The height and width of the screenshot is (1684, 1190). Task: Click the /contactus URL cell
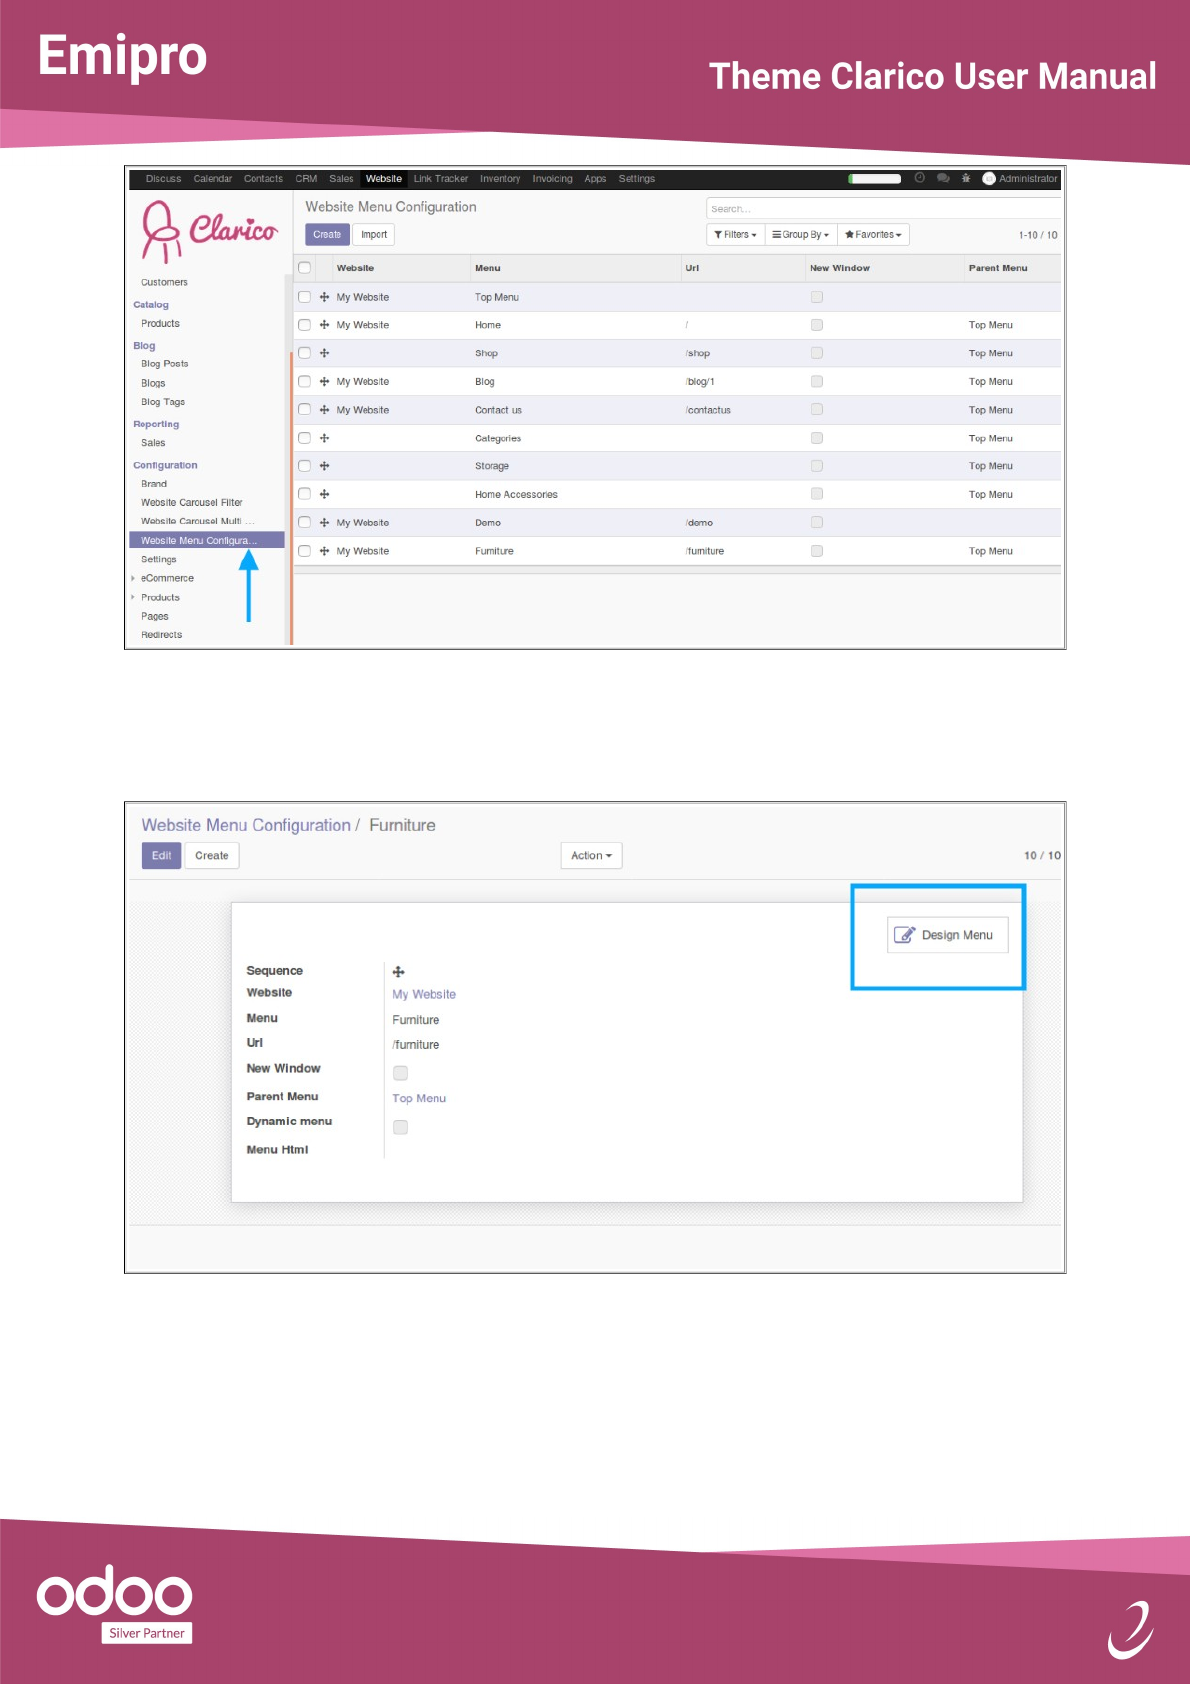[x=708, y=410]
